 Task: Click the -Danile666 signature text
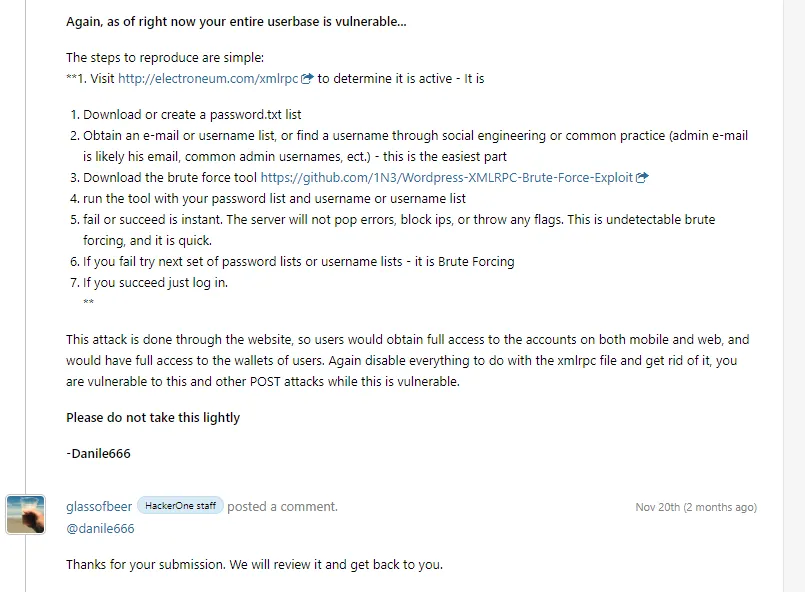tap(98, 453)
